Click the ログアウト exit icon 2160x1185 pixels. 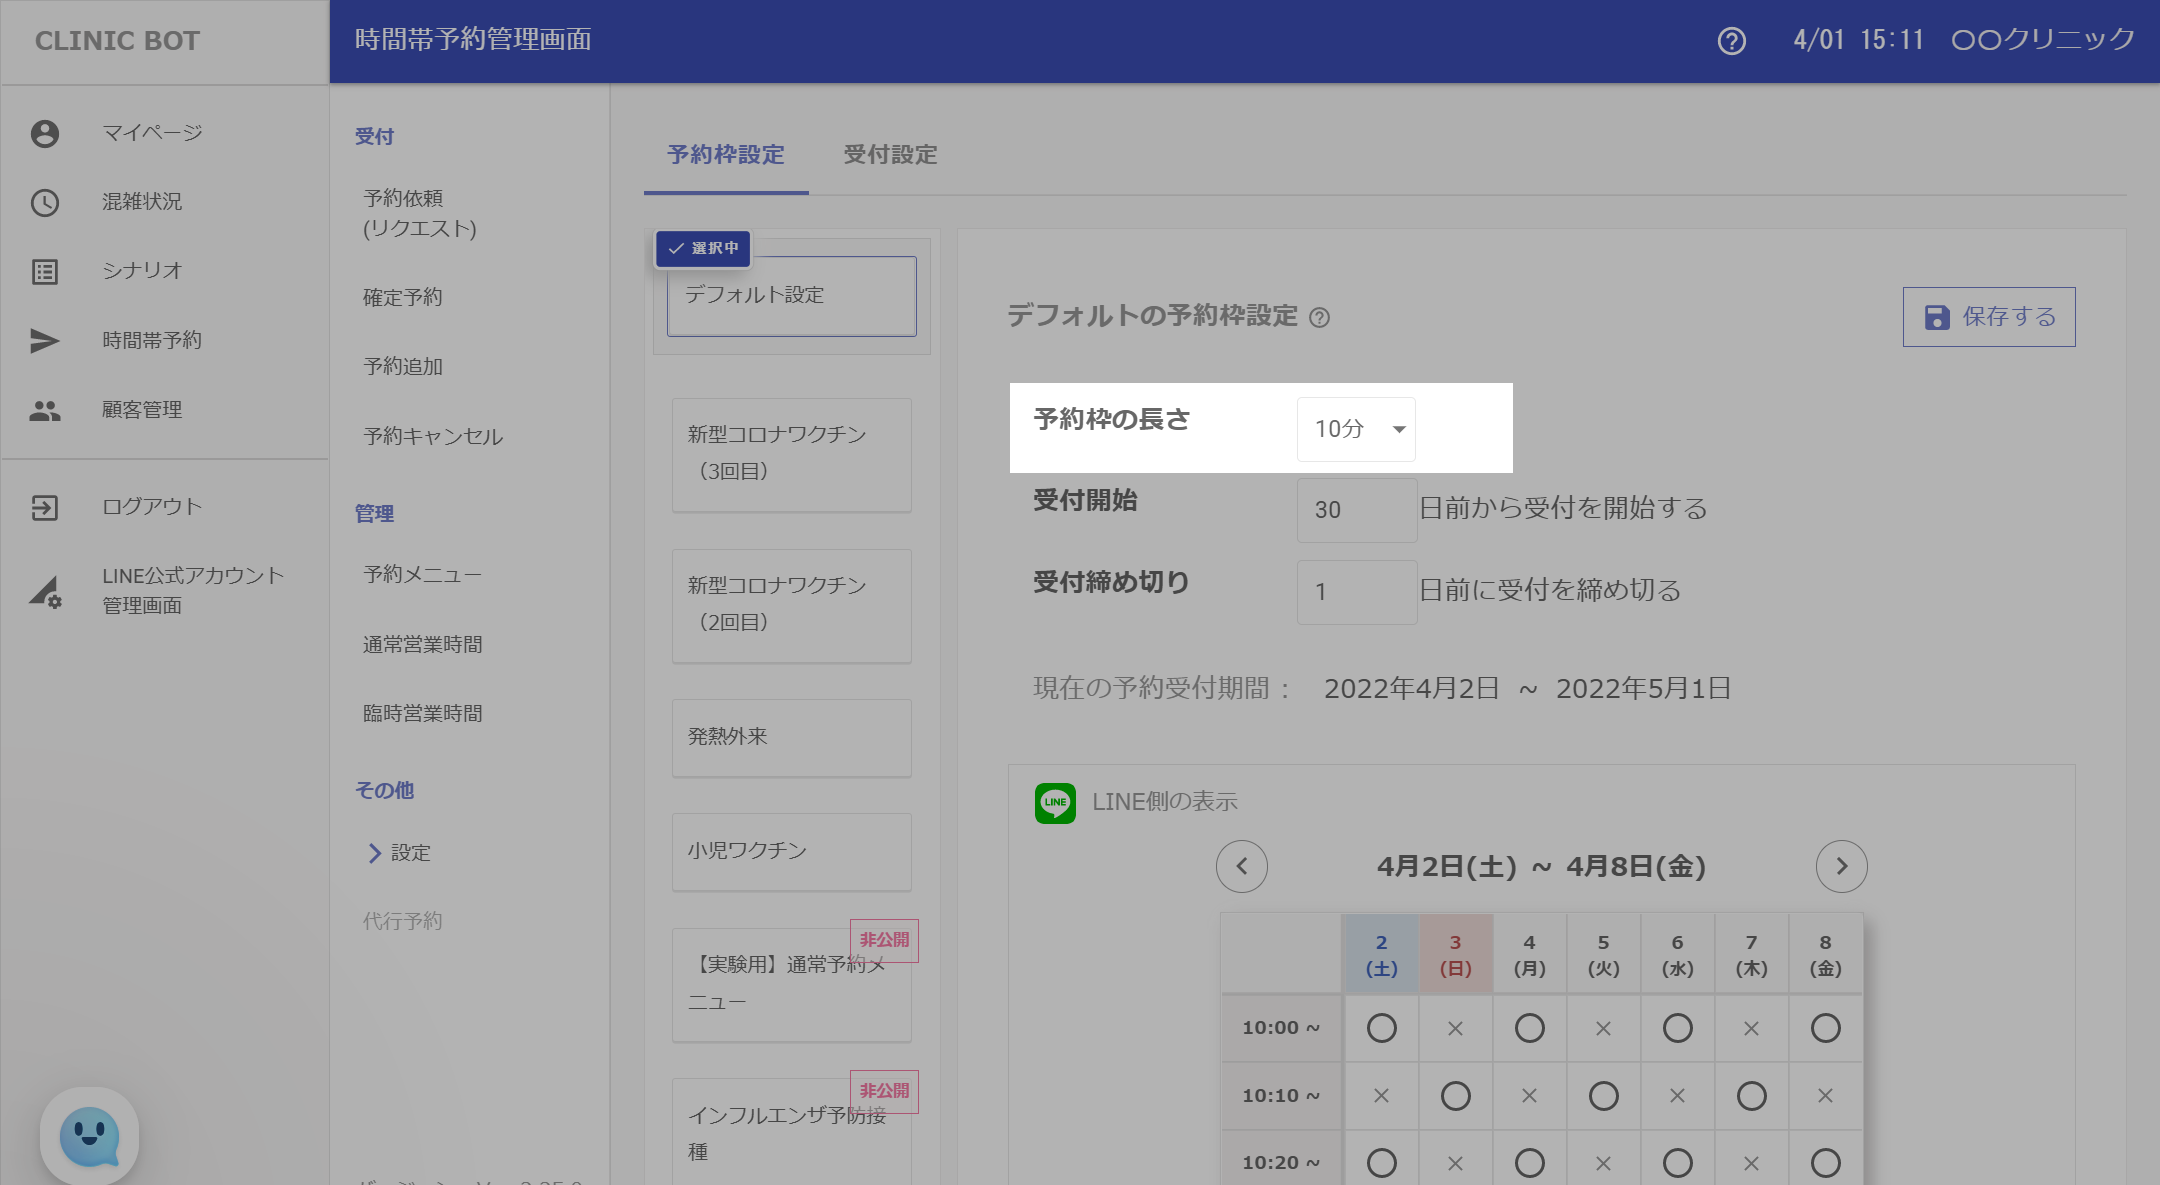pos(45,507)
